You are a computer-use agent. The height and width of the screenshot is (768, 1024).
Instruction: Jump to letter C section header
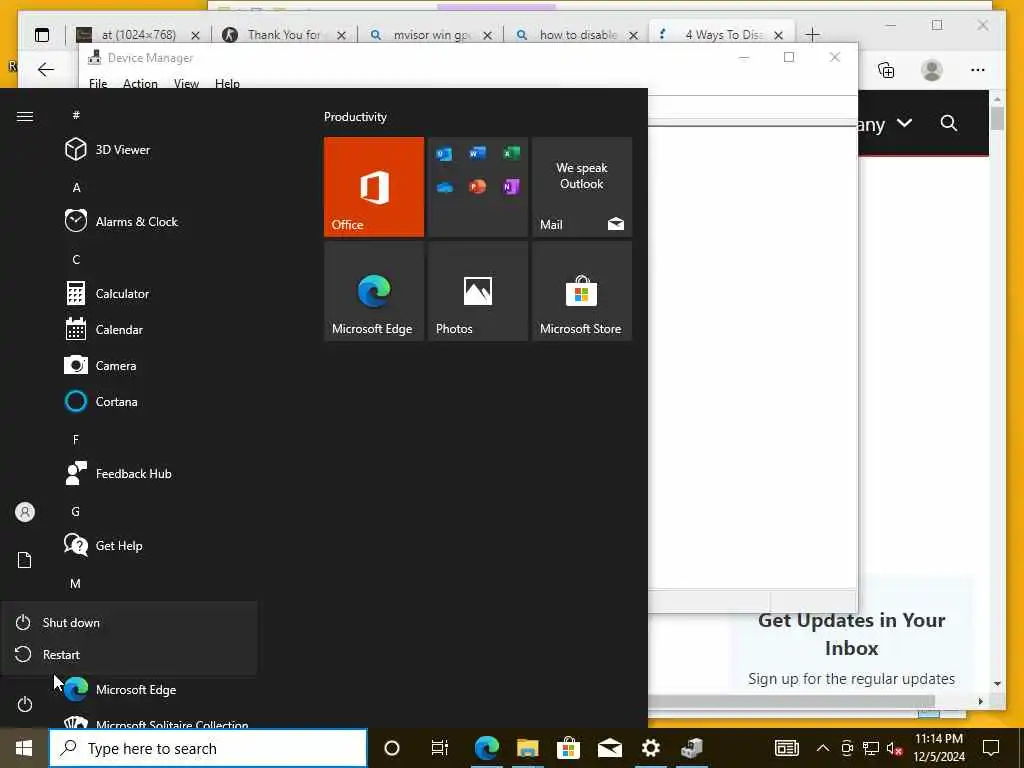pos(76,259)
